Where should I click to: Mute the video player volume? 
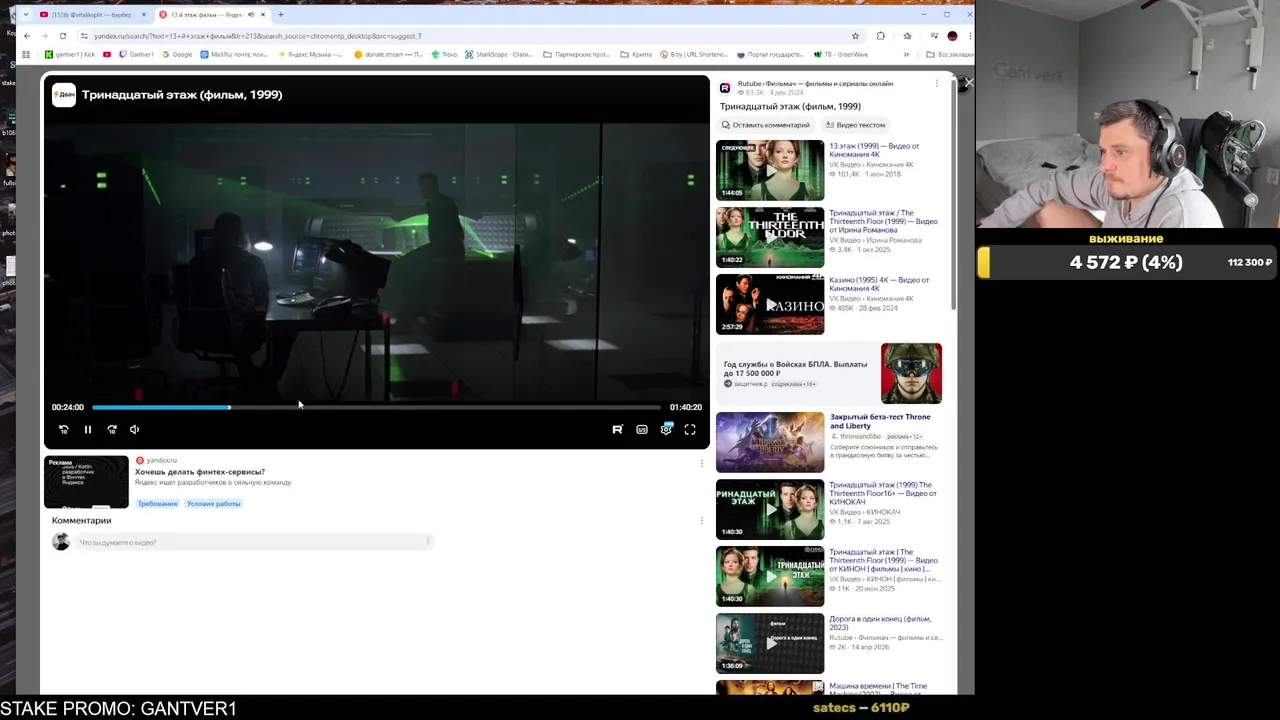(x=134, y=429)
